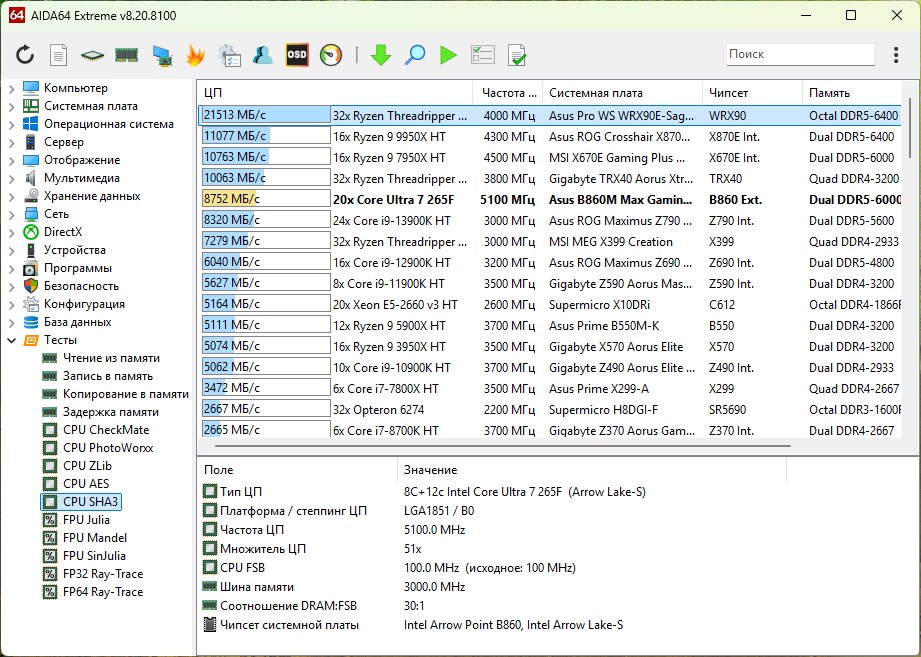Click the Refresh toolbar icon
The width and height of the screenshot is (921, 657).
(x=25, y=55)
